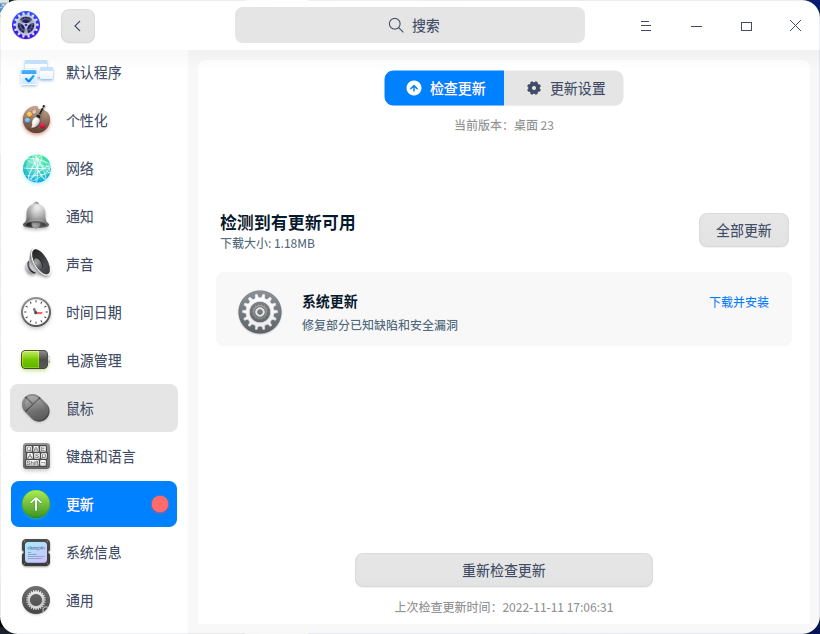This screenshot has width=820, height=634.
Task: 打开窗口的汉堡菜单
Action: point(646,26)
